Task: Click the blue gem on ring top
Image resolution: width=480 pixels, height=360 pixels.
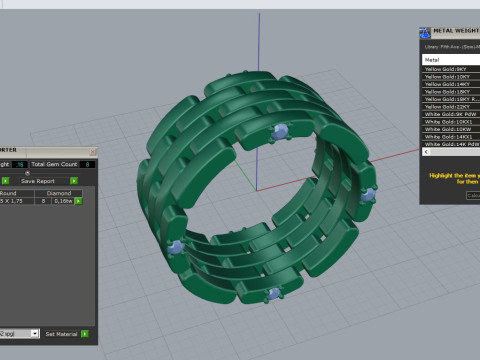Action: pyautogui.click(x=280, y=131)
